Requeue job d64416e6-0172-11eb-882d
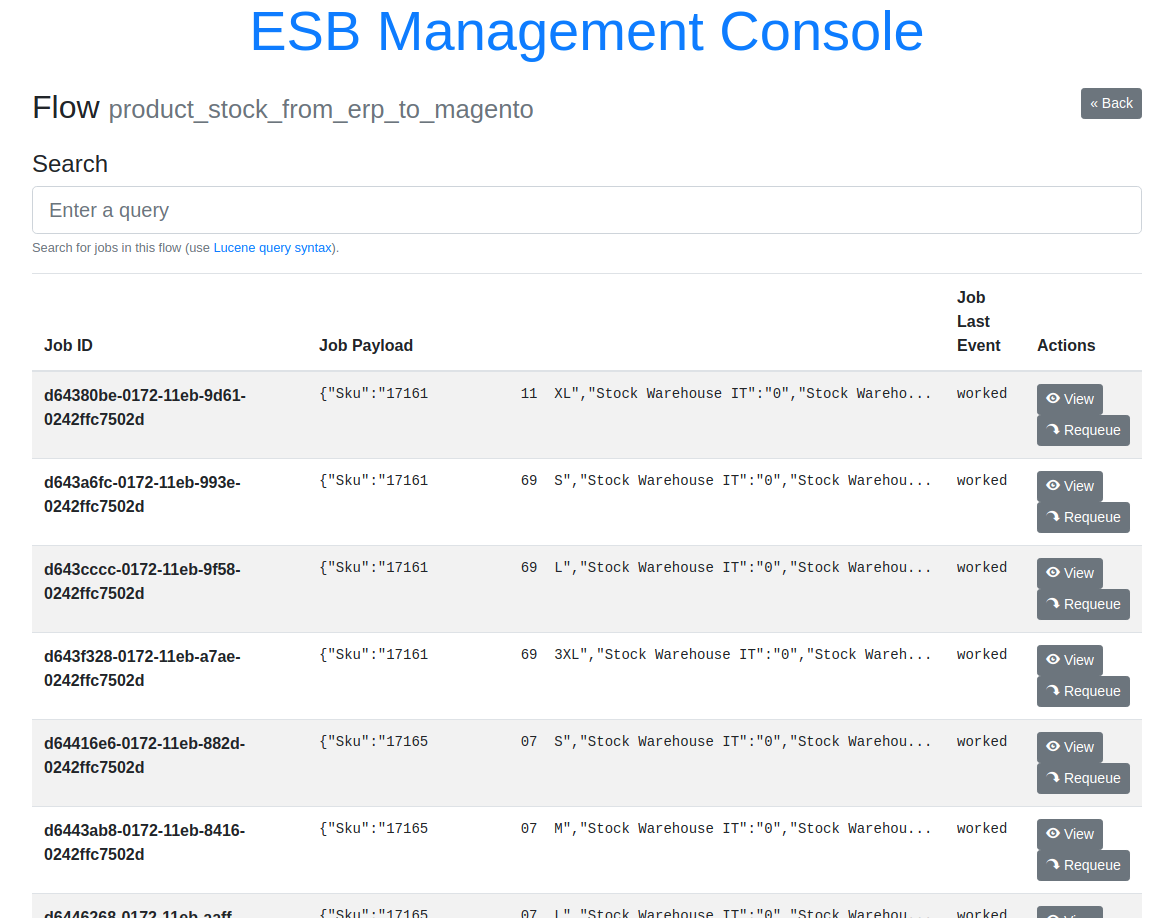Image resolution: width=1175 pixels, height=918 pixels. pyautogui.click(x=1083, y=778)
